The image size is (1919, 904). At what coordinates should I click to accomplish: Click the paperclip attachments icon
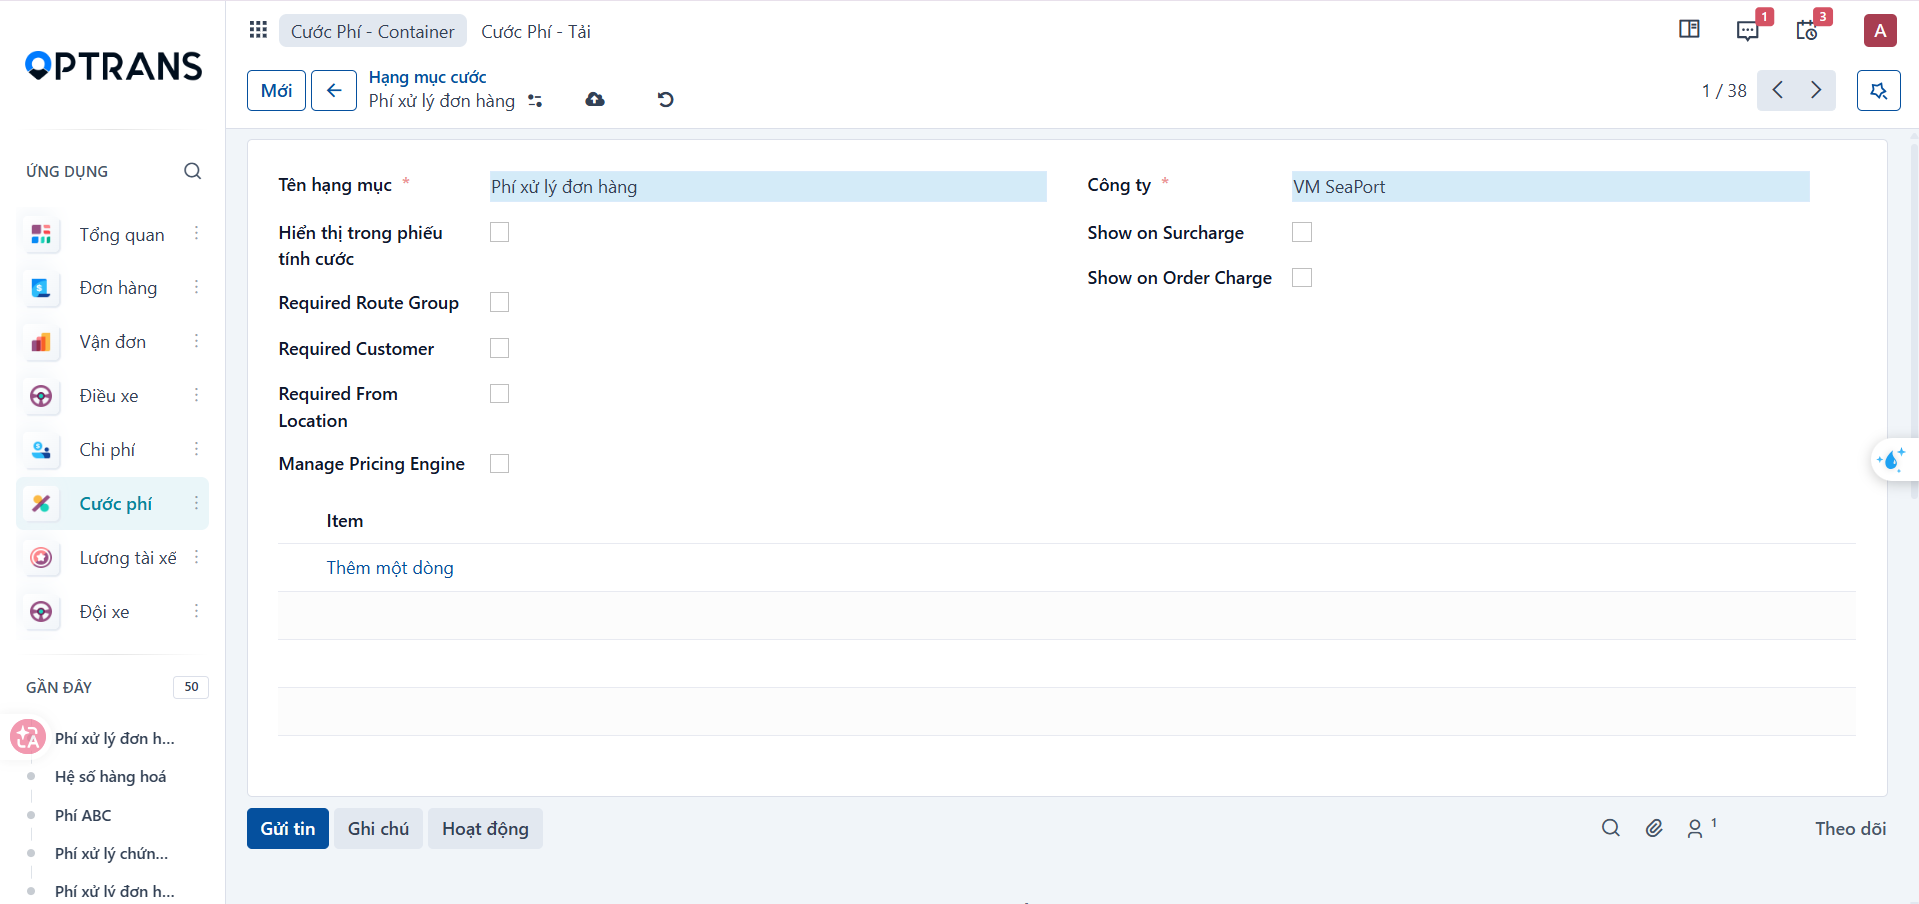pos(1654,828)
